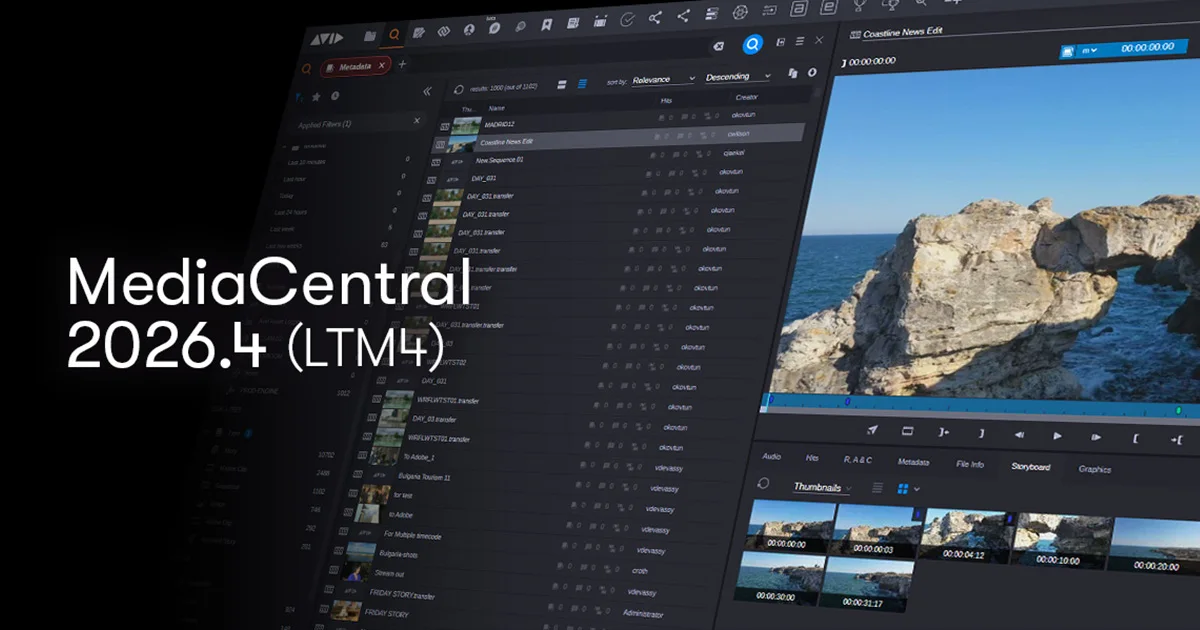Open the search bar hamburger menu
The image size is (1200, 630).
point(799,42)
